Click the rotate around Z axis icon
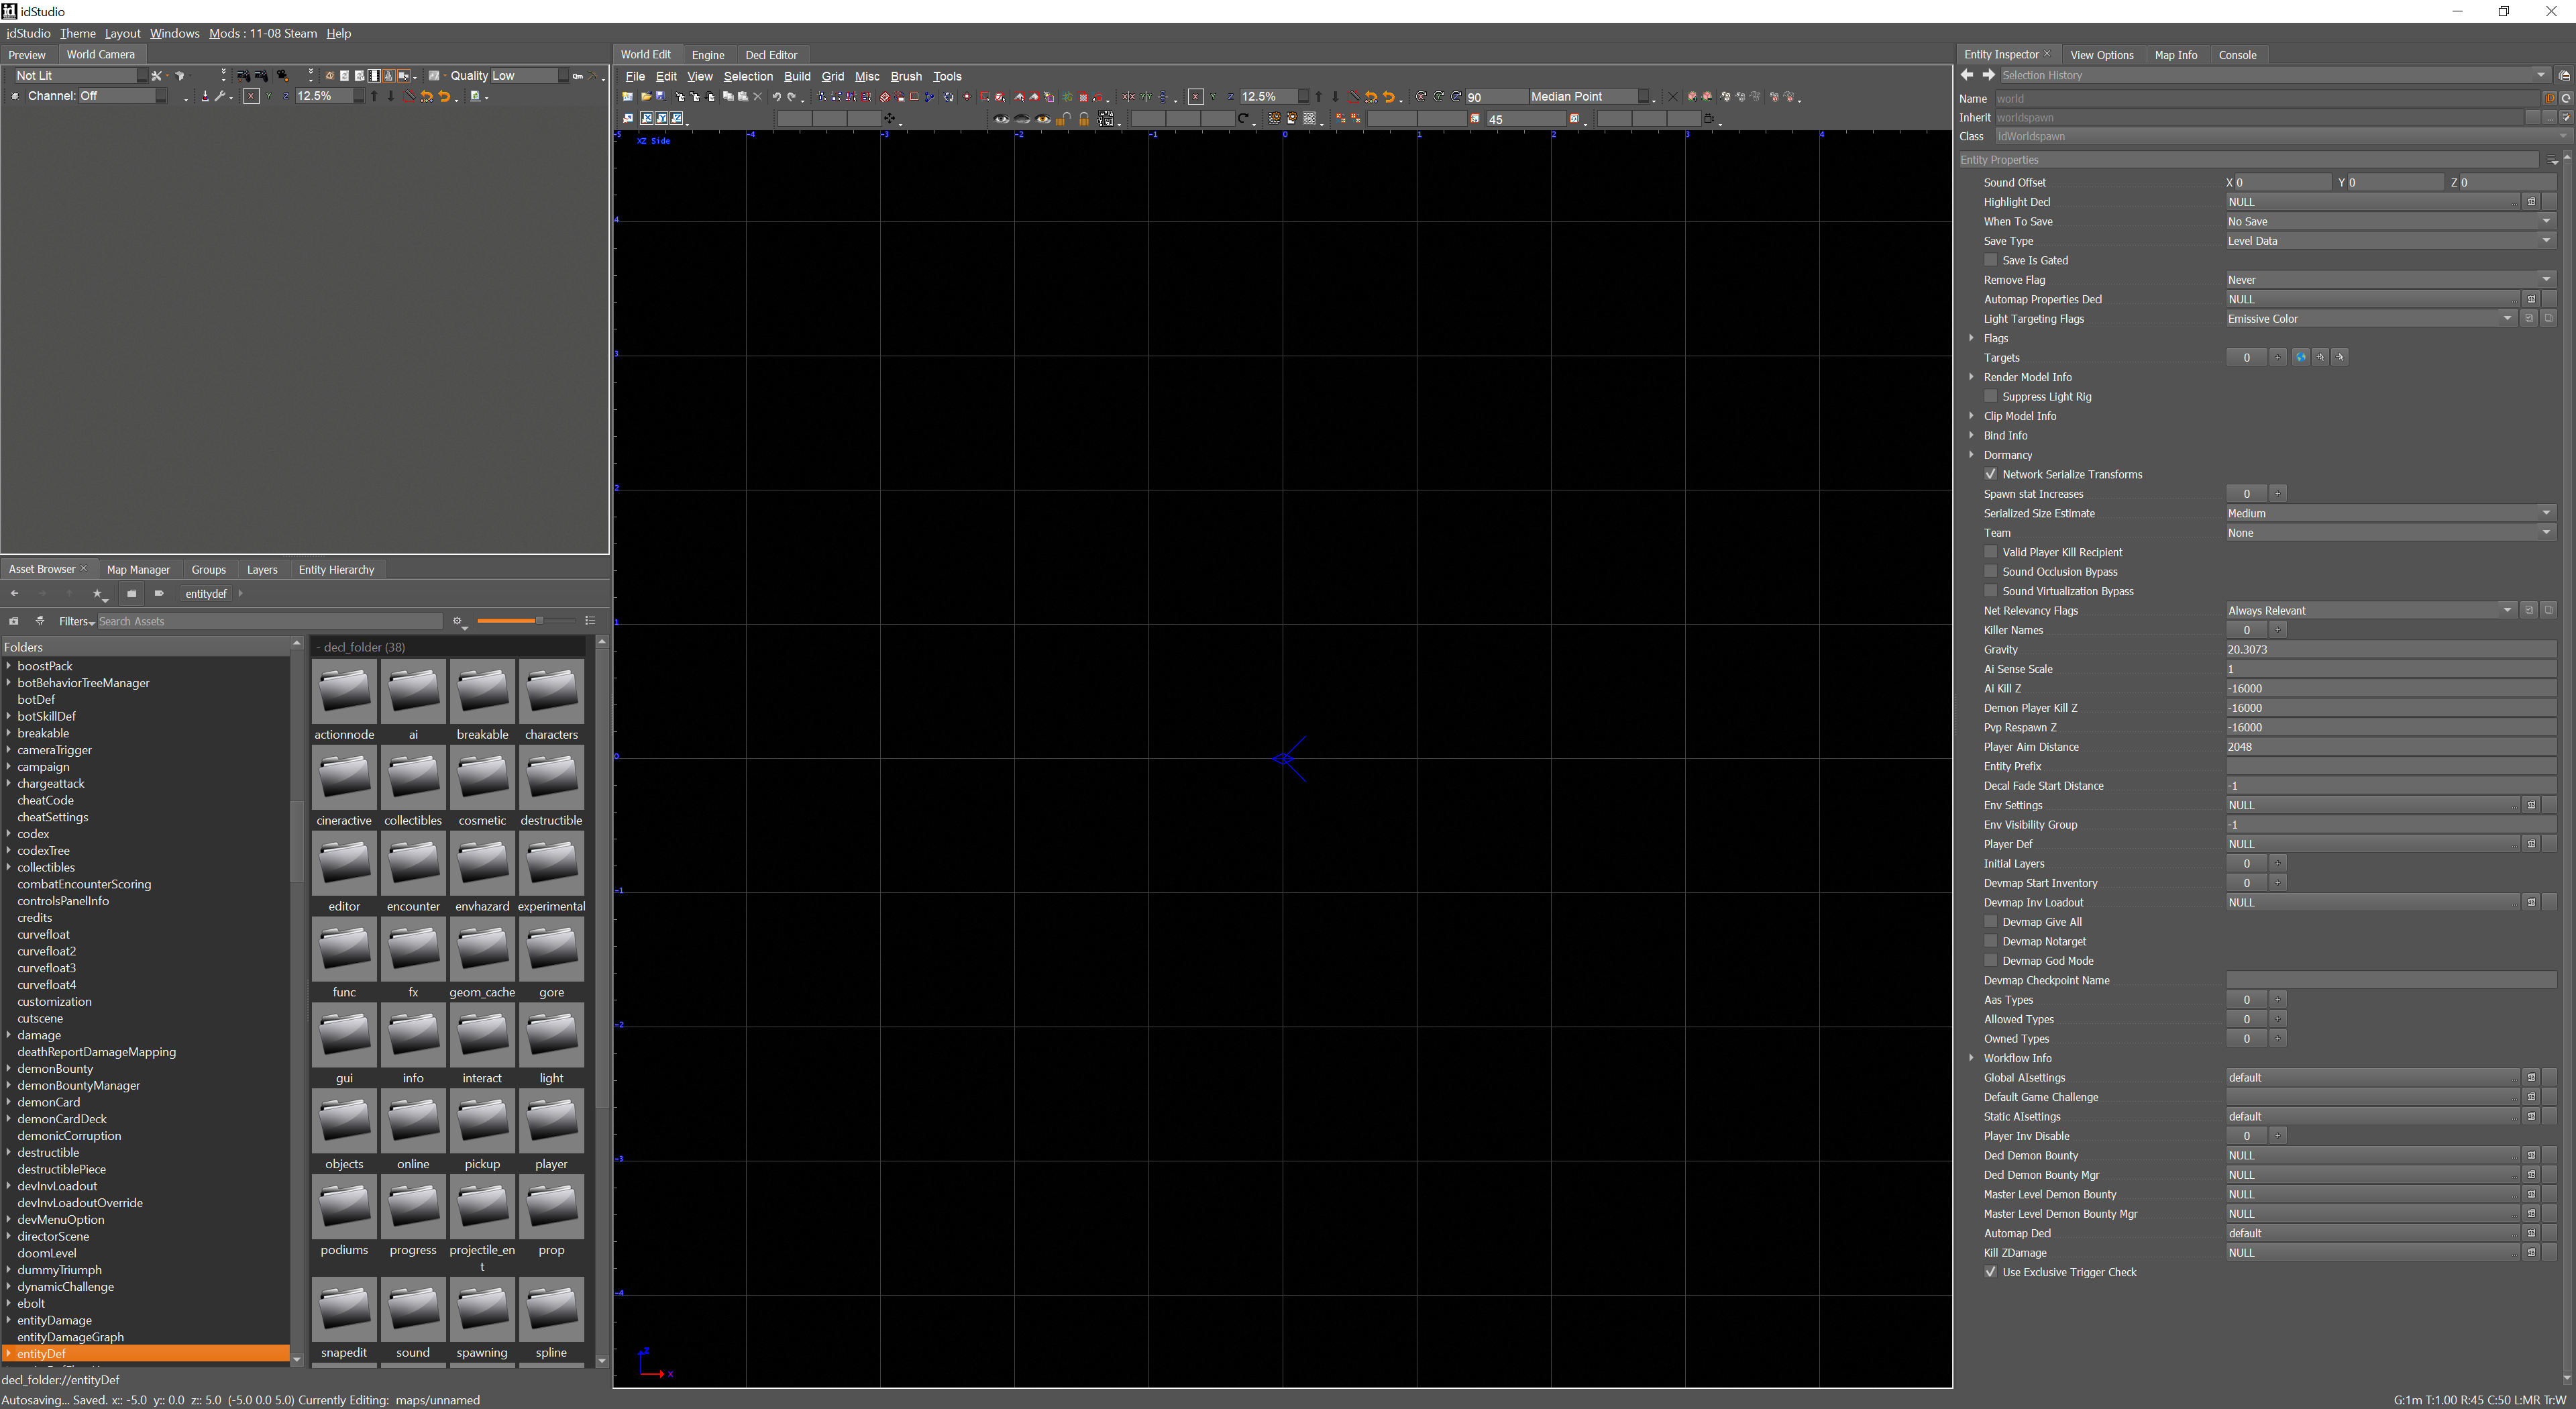2576x1409 pixels. (x=1457, y=97)
